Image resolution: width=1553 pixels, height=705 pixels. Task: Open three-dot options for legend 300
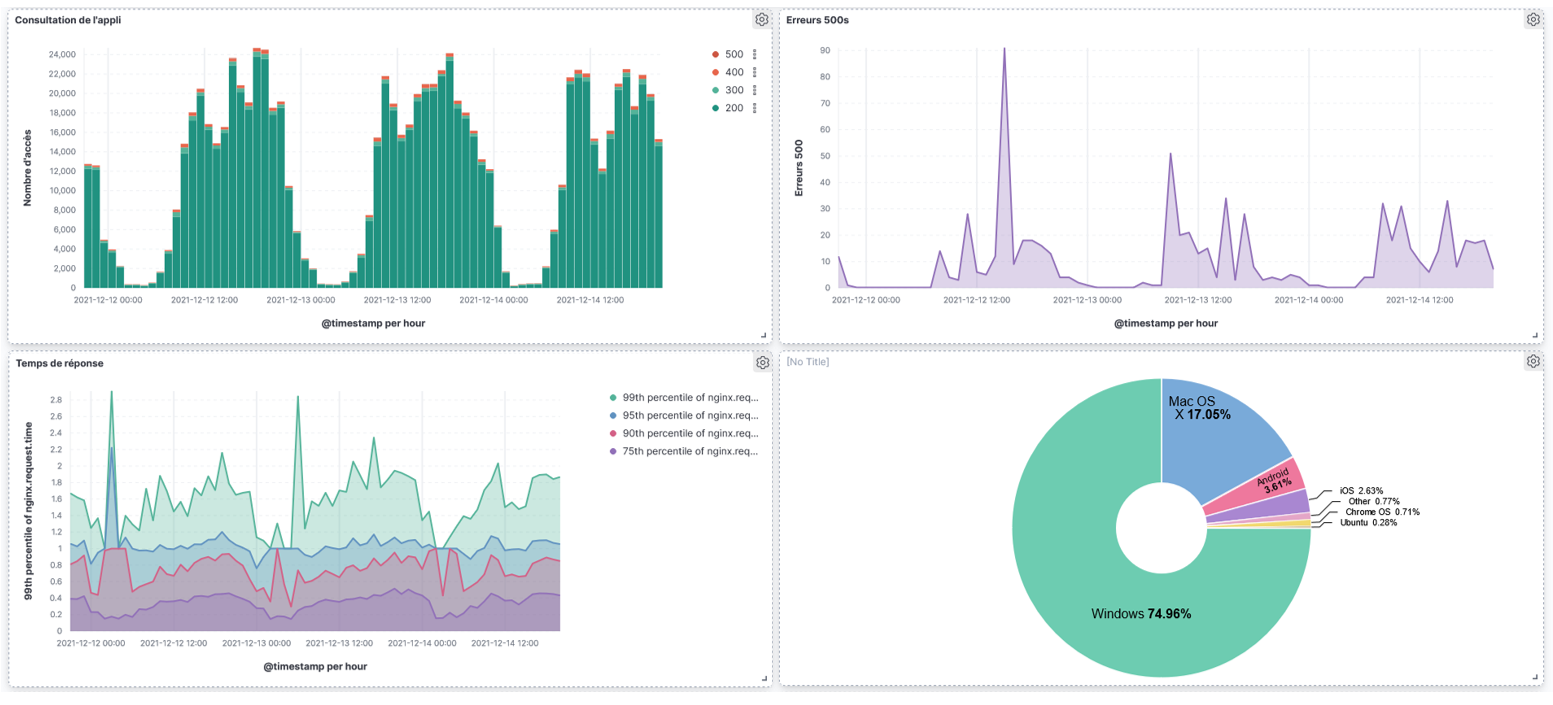755,90
